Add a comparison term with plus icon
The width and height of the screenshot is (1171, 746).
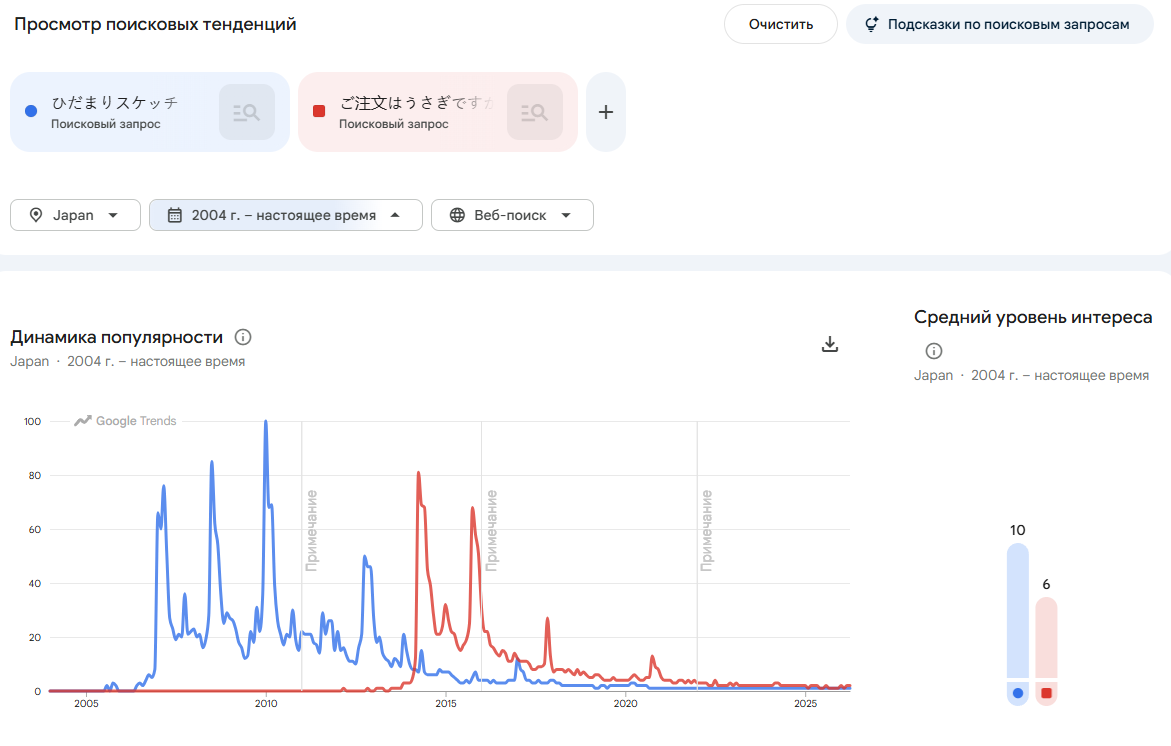pos(606,112)
